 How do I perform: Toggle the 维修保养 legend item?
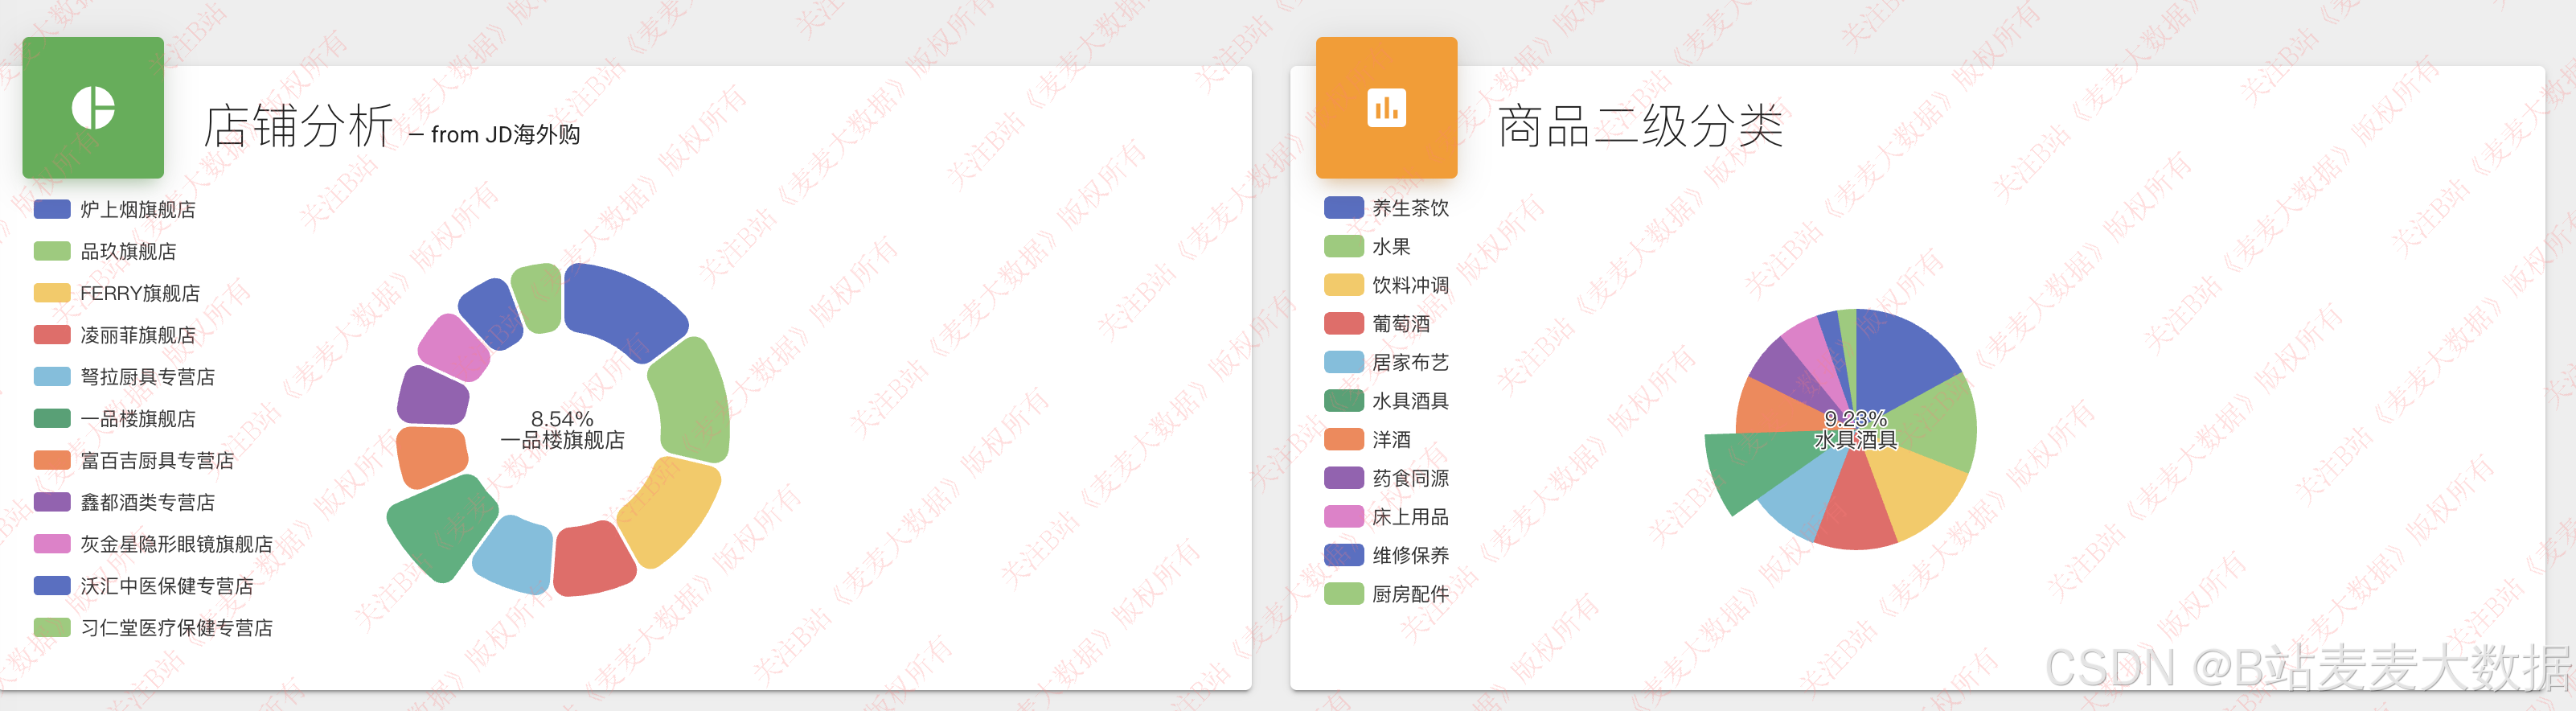click(1386, 555)
